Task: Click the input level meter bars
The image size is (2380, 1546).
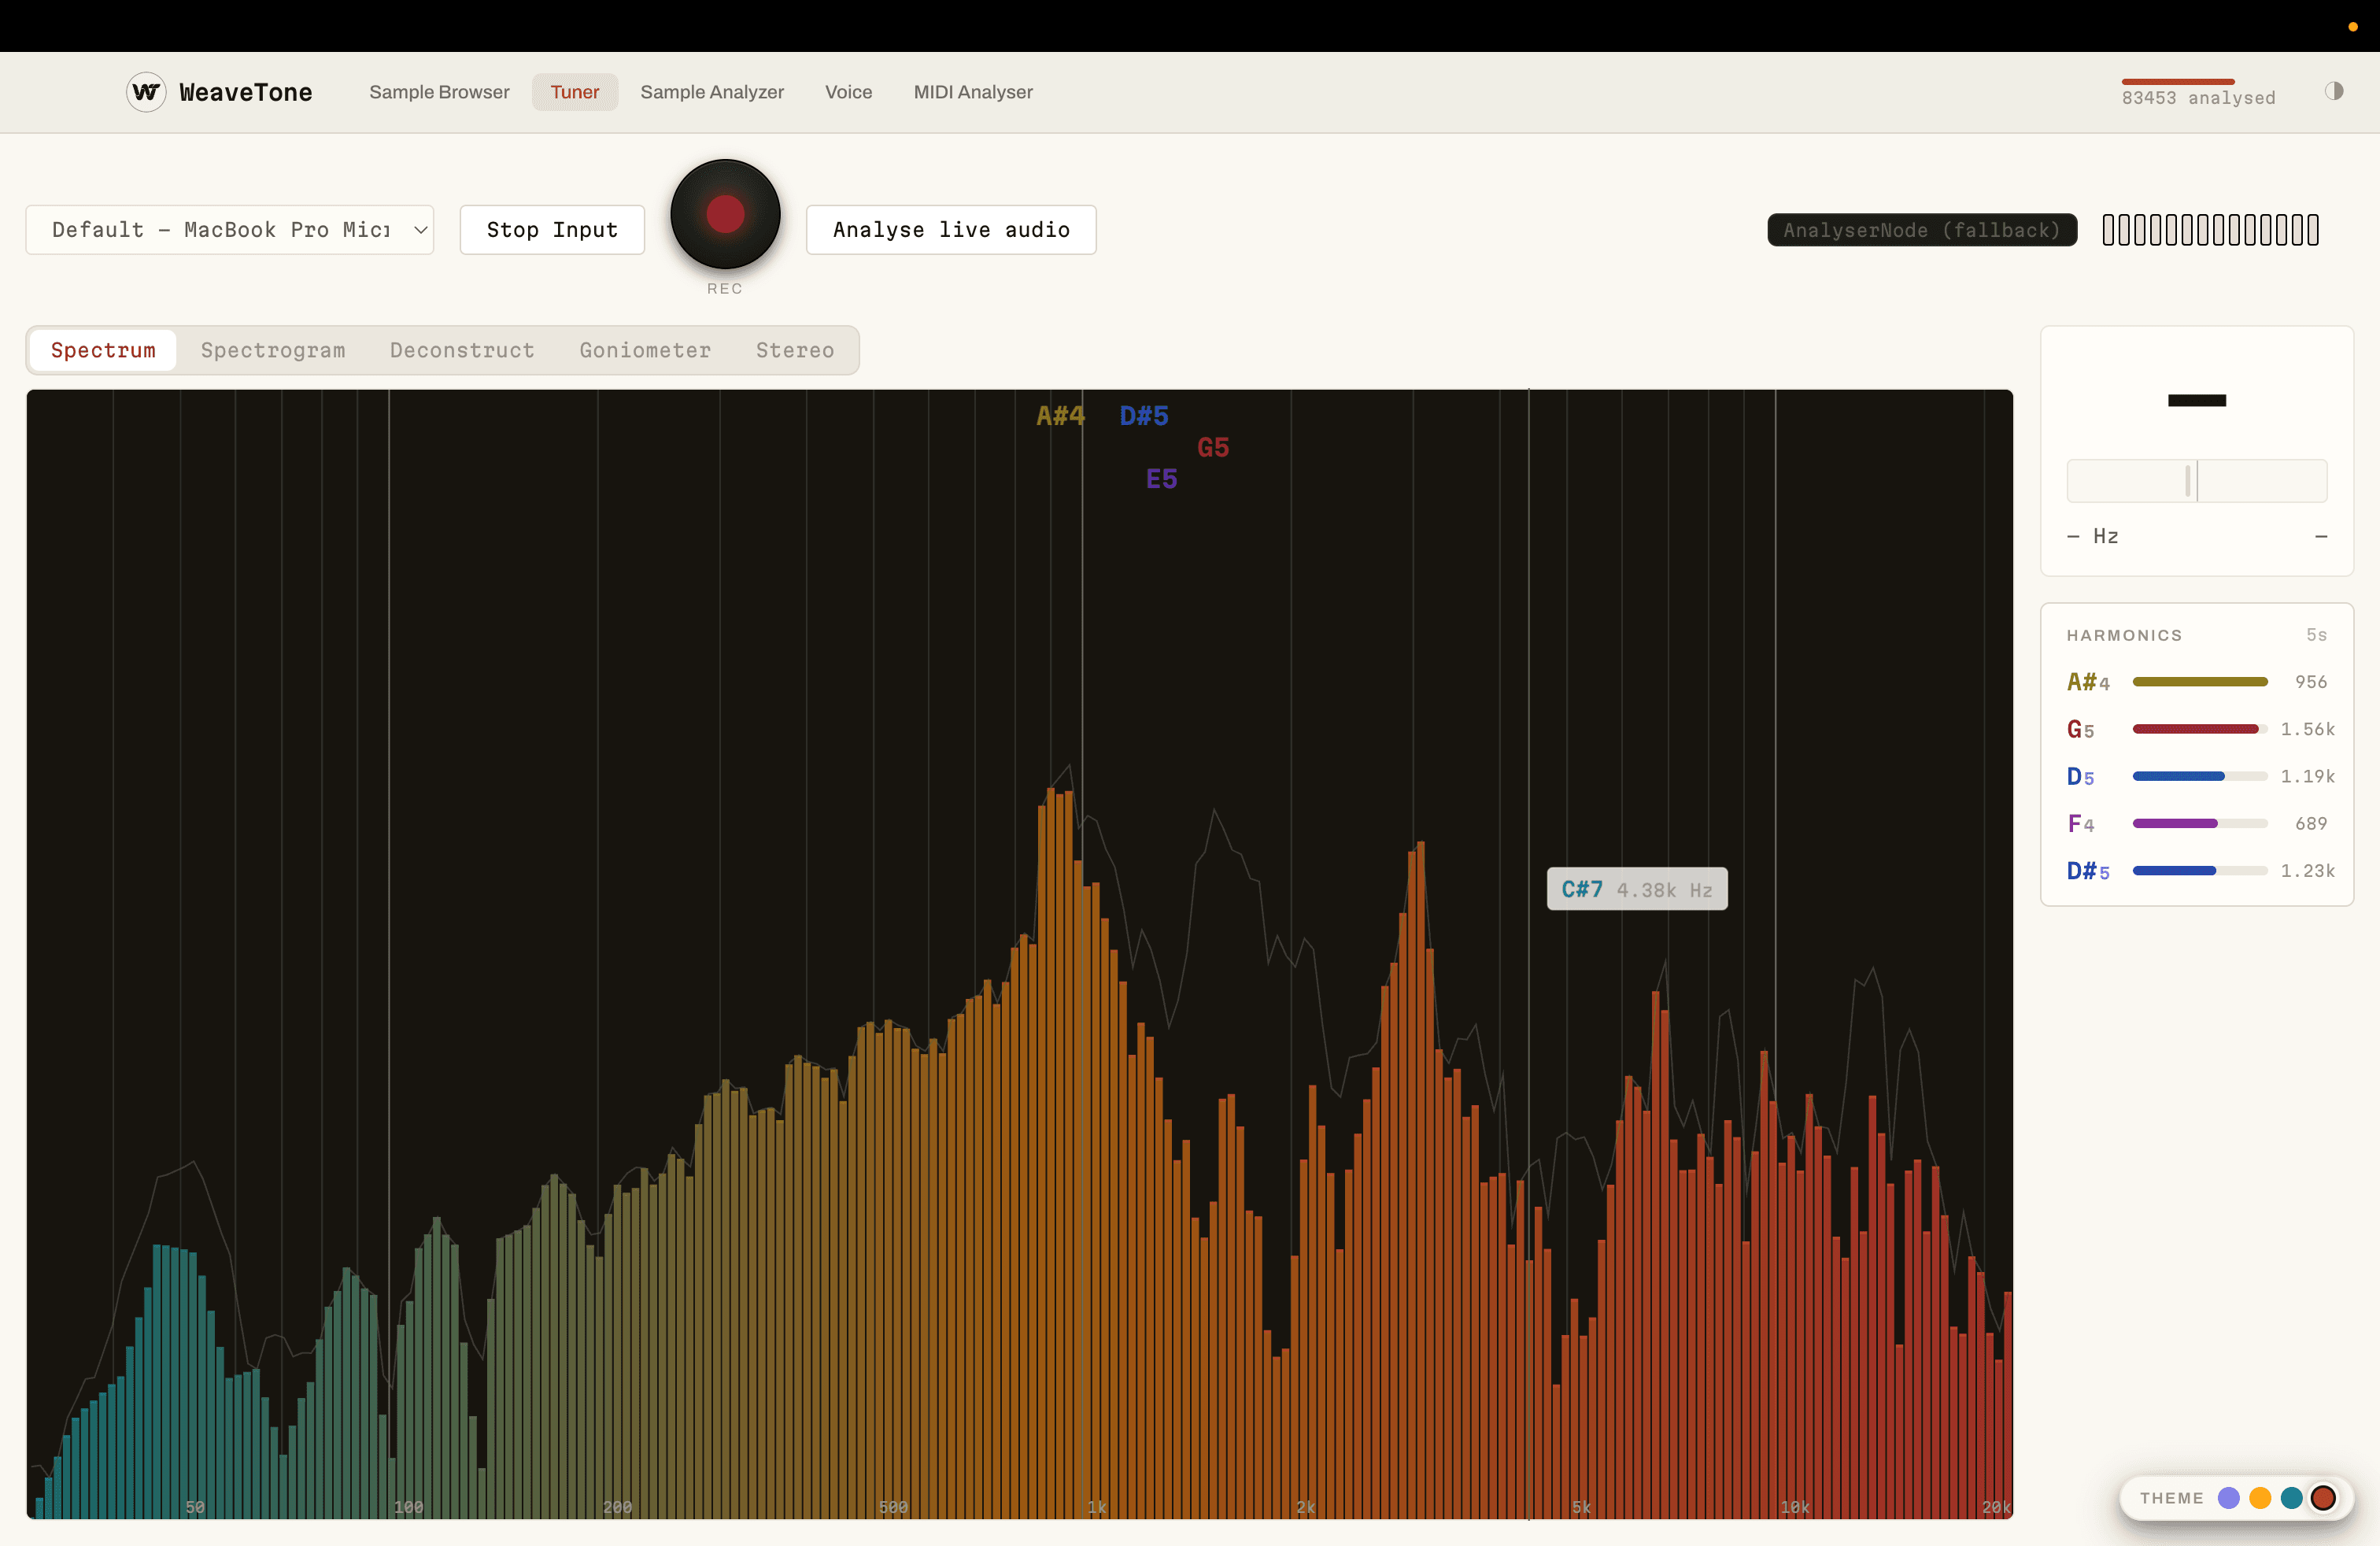Action: (x=2210, y=230)
